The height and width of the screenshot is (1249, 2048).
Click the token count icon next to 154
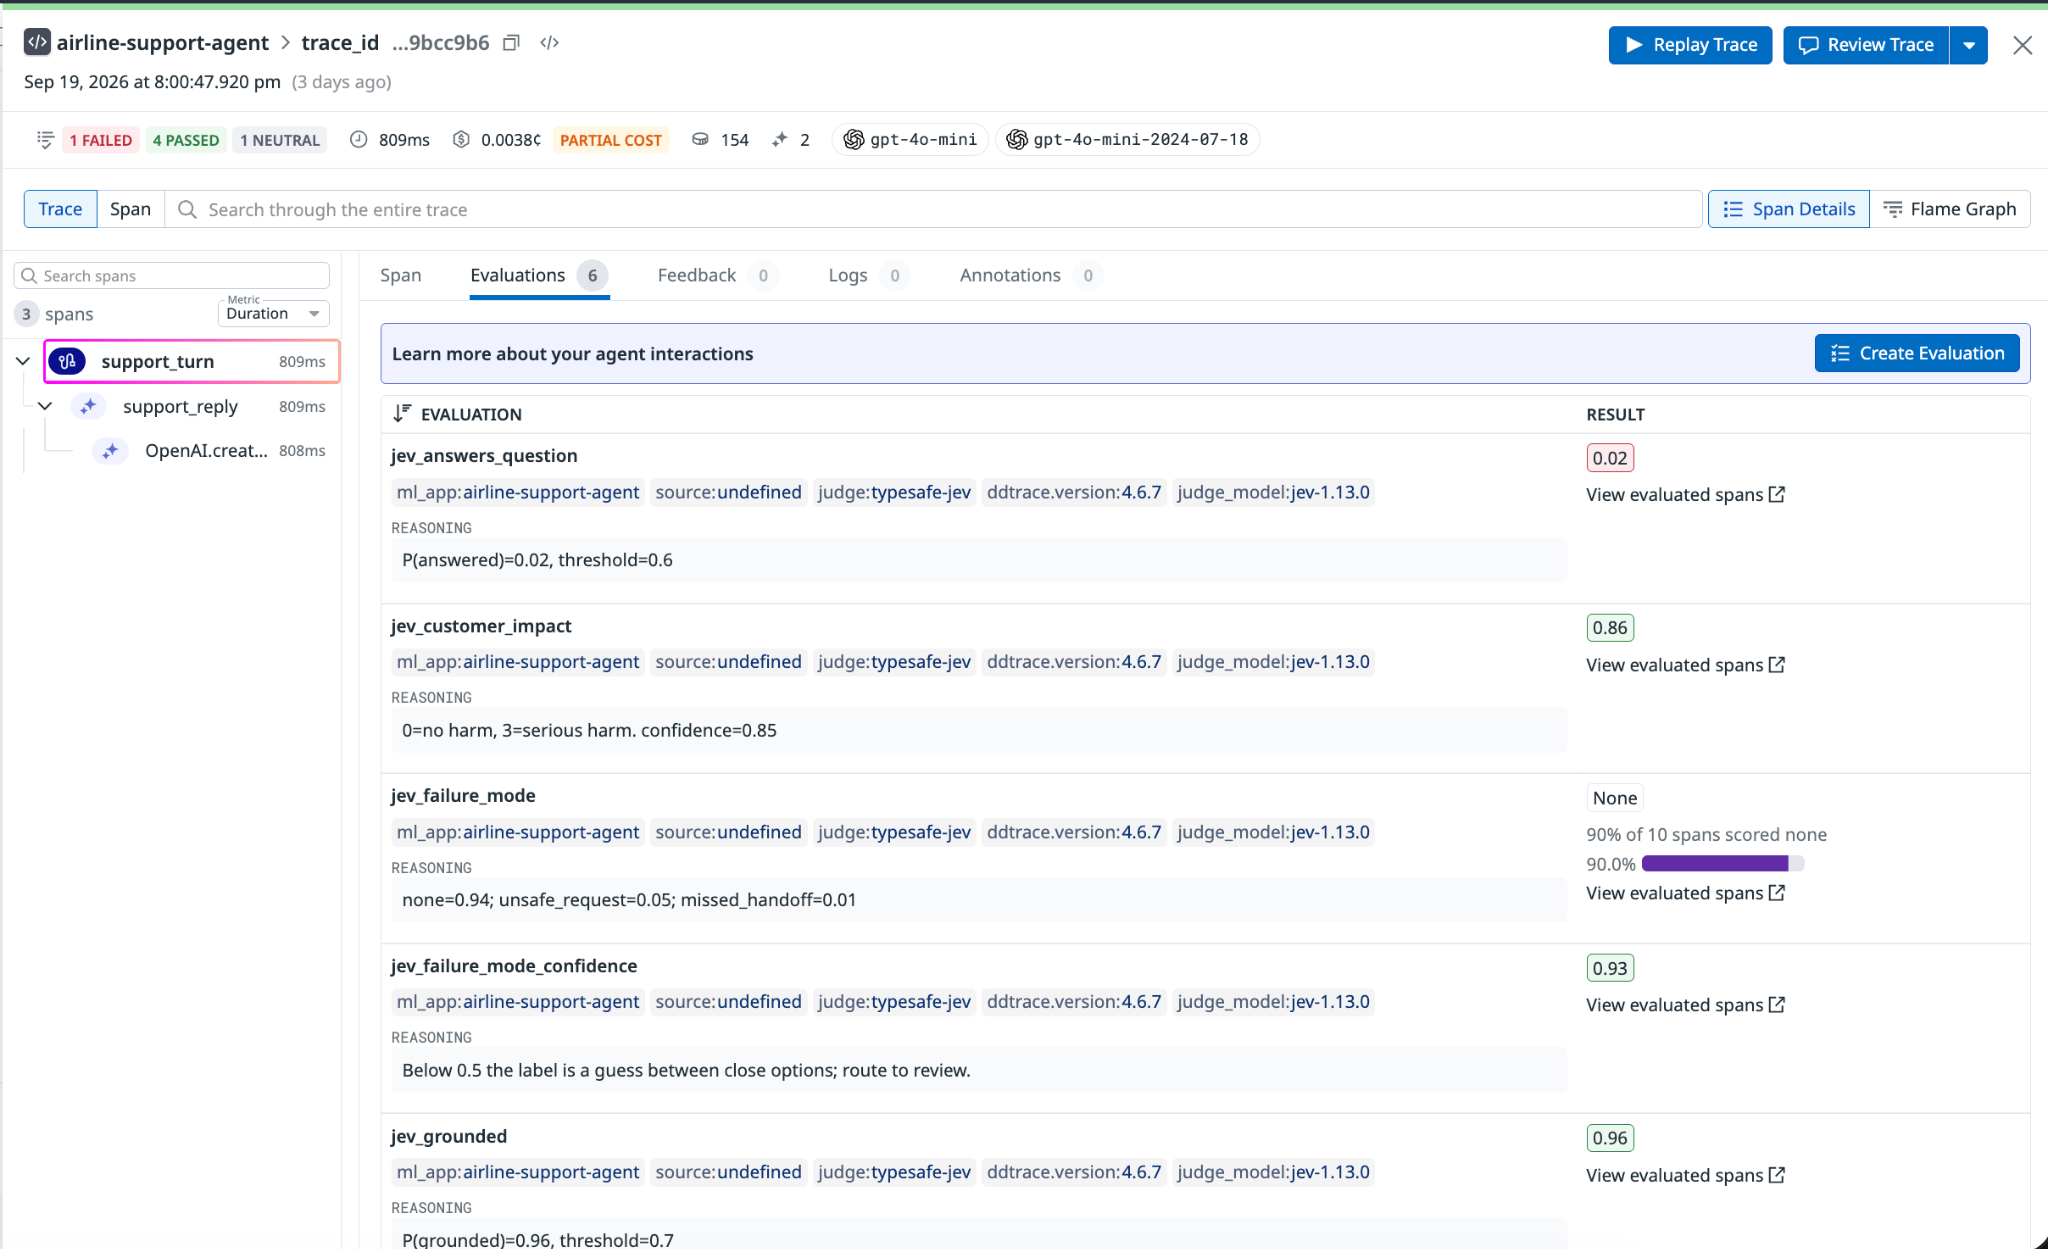[700, 139]
